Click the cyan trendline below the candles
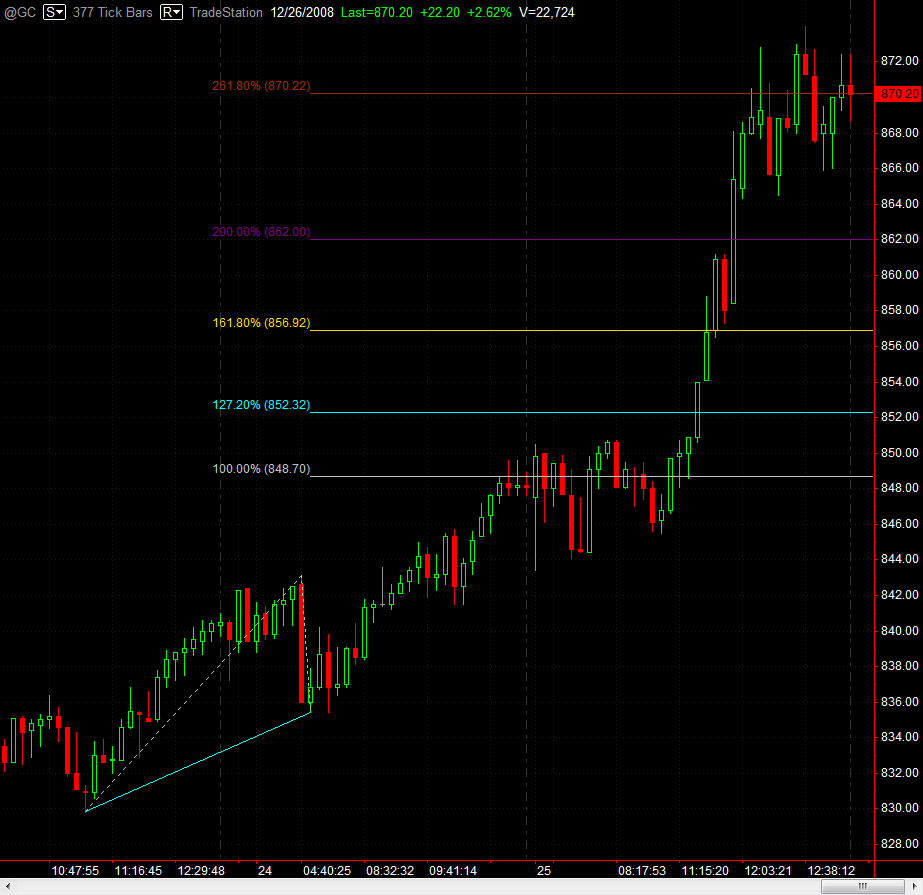 tap(198, 762)
